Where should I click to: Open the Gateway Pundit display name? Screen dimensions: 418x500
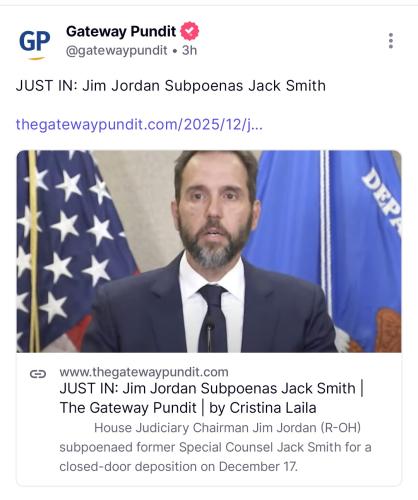point(121,31)
